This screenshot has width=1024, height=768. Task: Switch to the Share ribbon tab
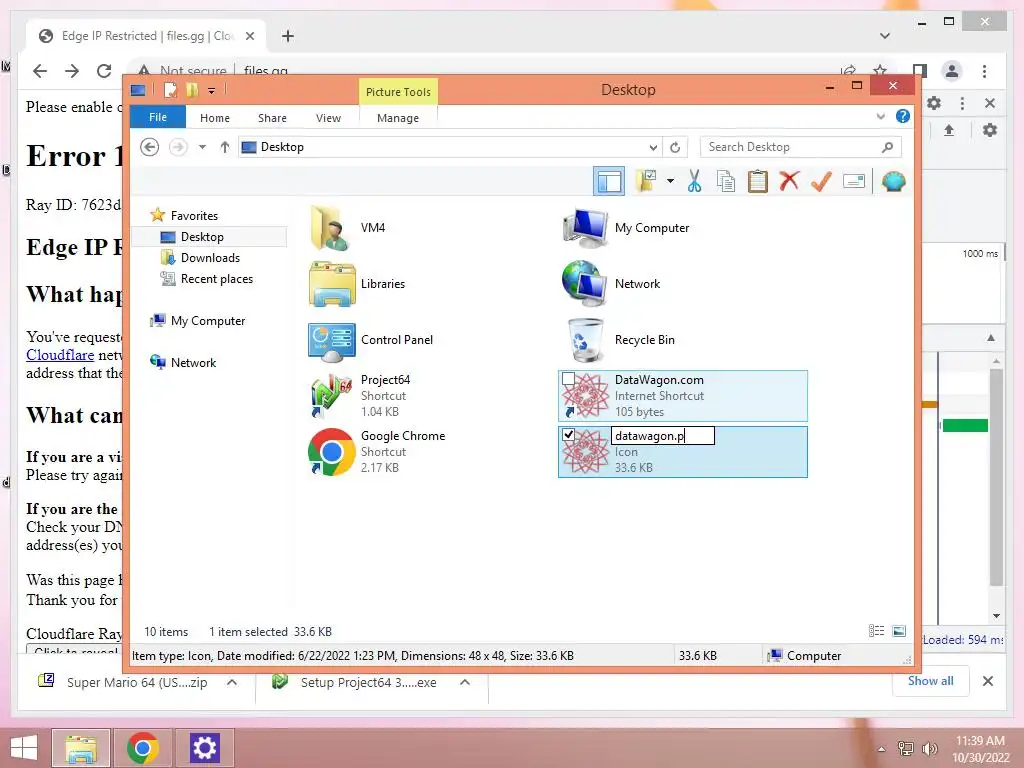[272, 118]
